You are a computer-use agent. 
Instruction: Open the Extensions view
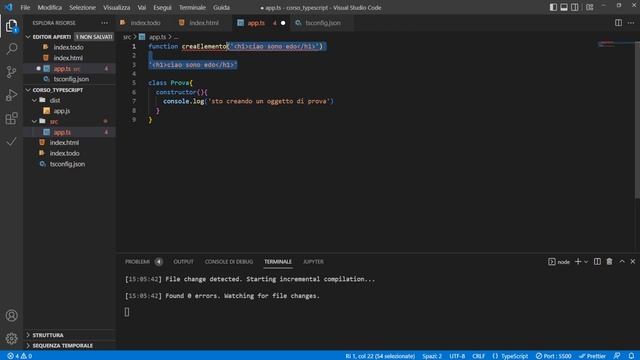point(11,118)
